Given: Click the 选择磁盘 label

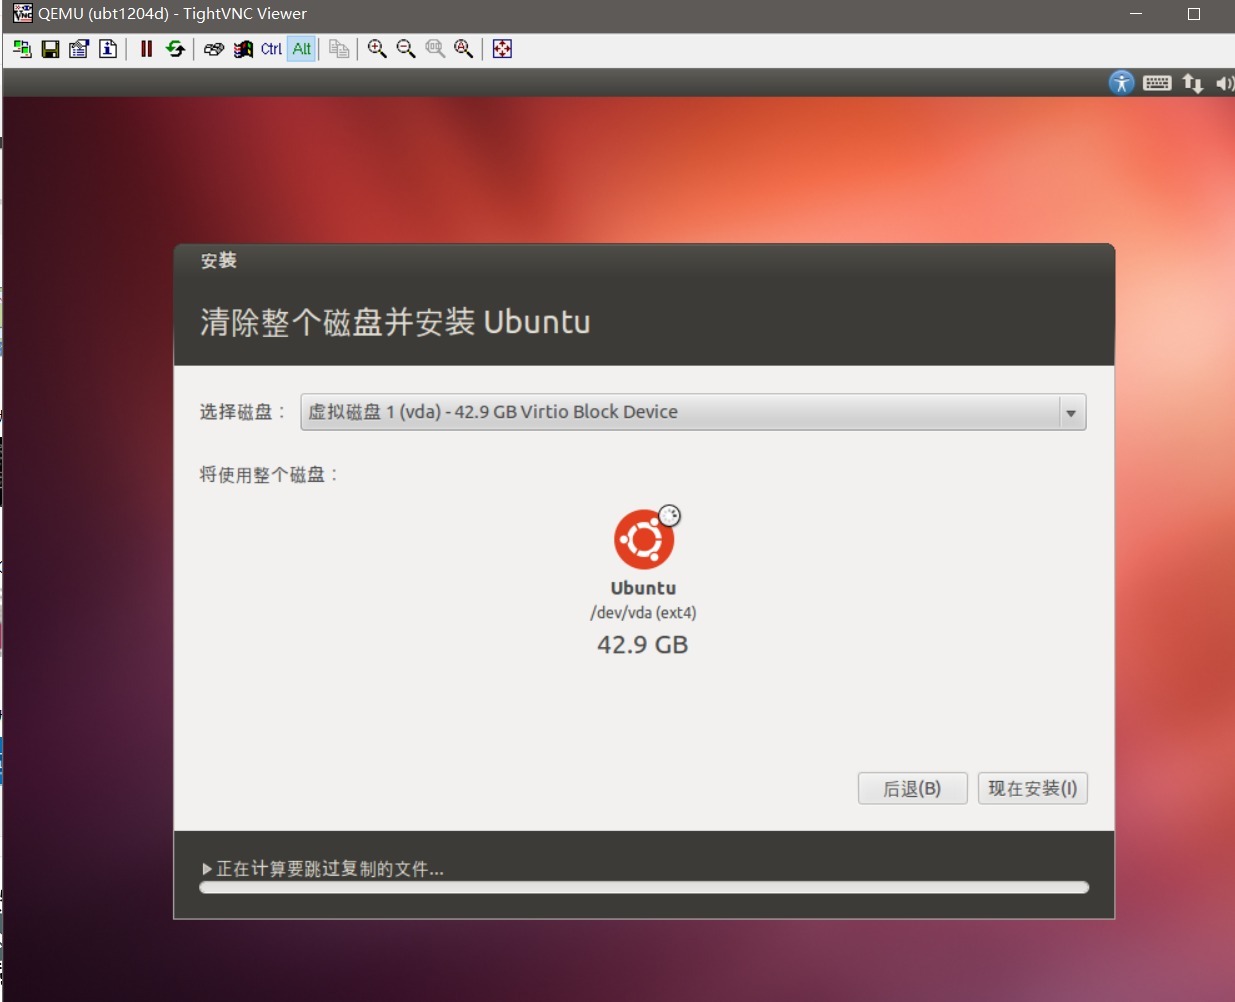Looking at the screenshot, I should (x=243, y=412).
